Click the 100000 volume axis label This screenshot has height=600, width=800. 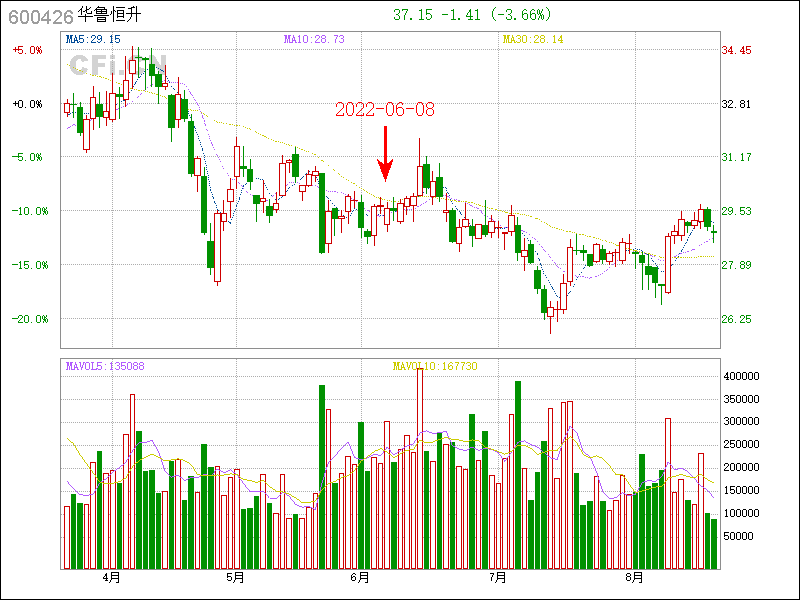click(x=741, y=513)
